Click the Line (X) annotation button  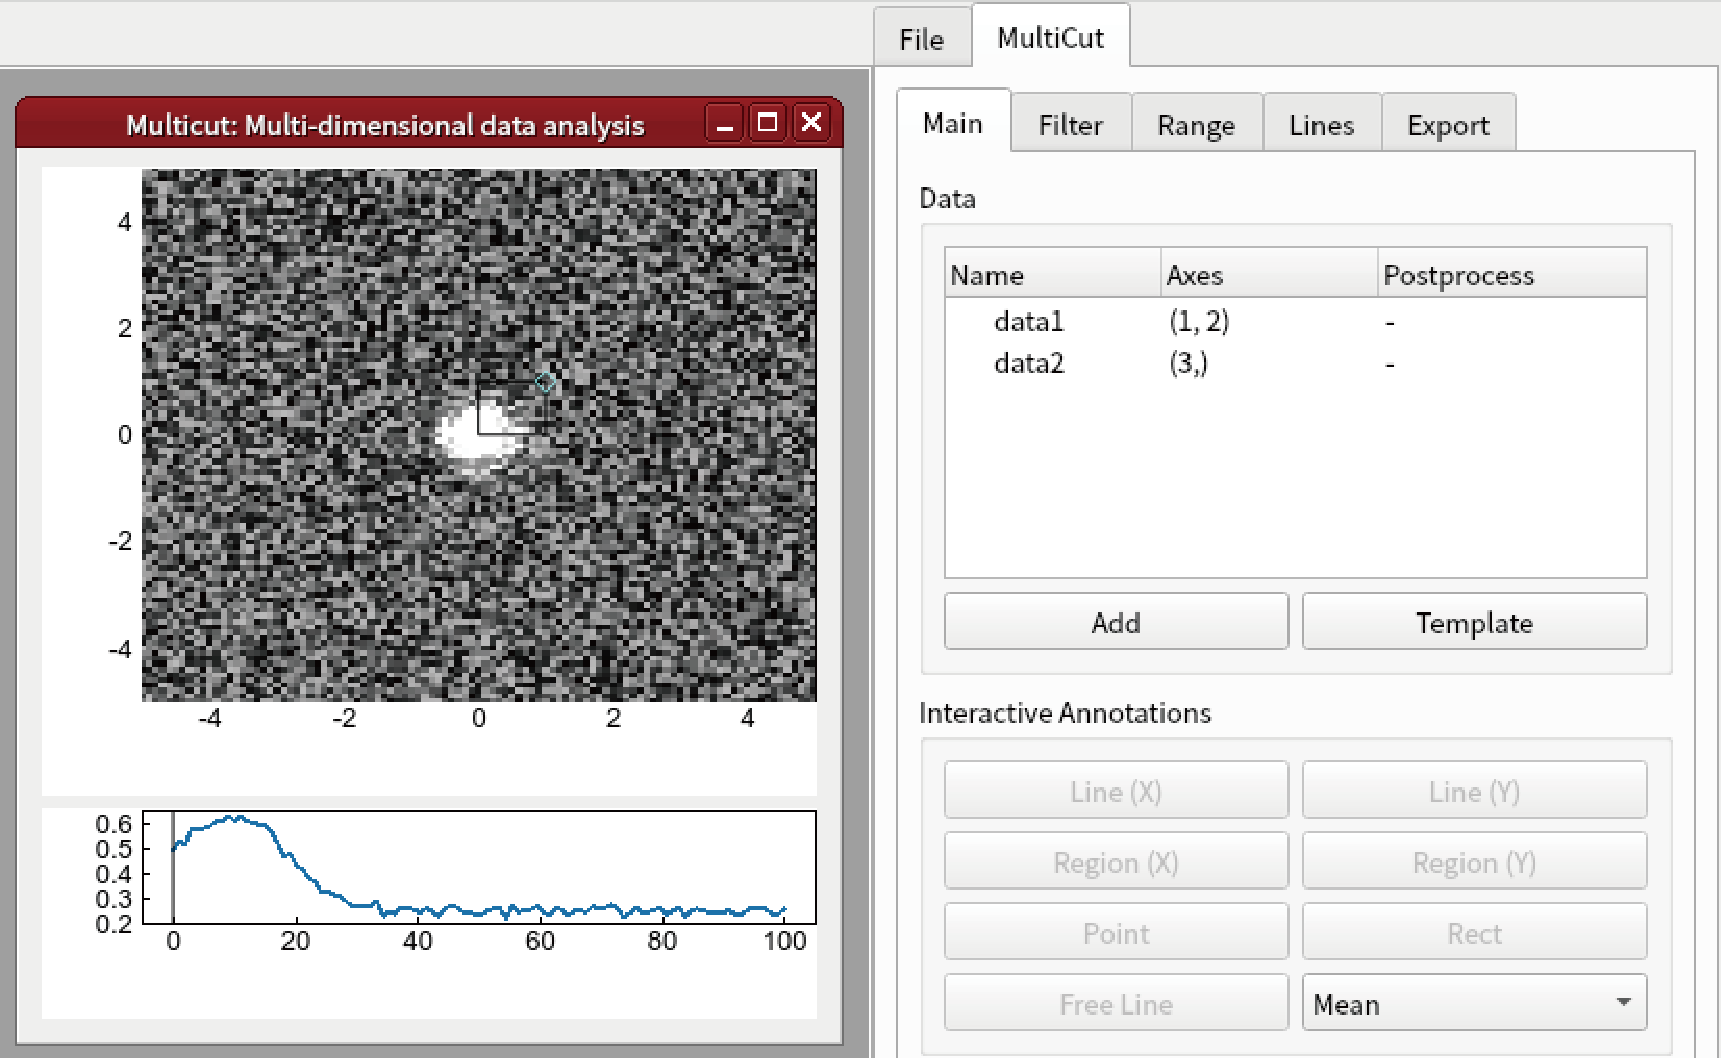click(1116, 791)
